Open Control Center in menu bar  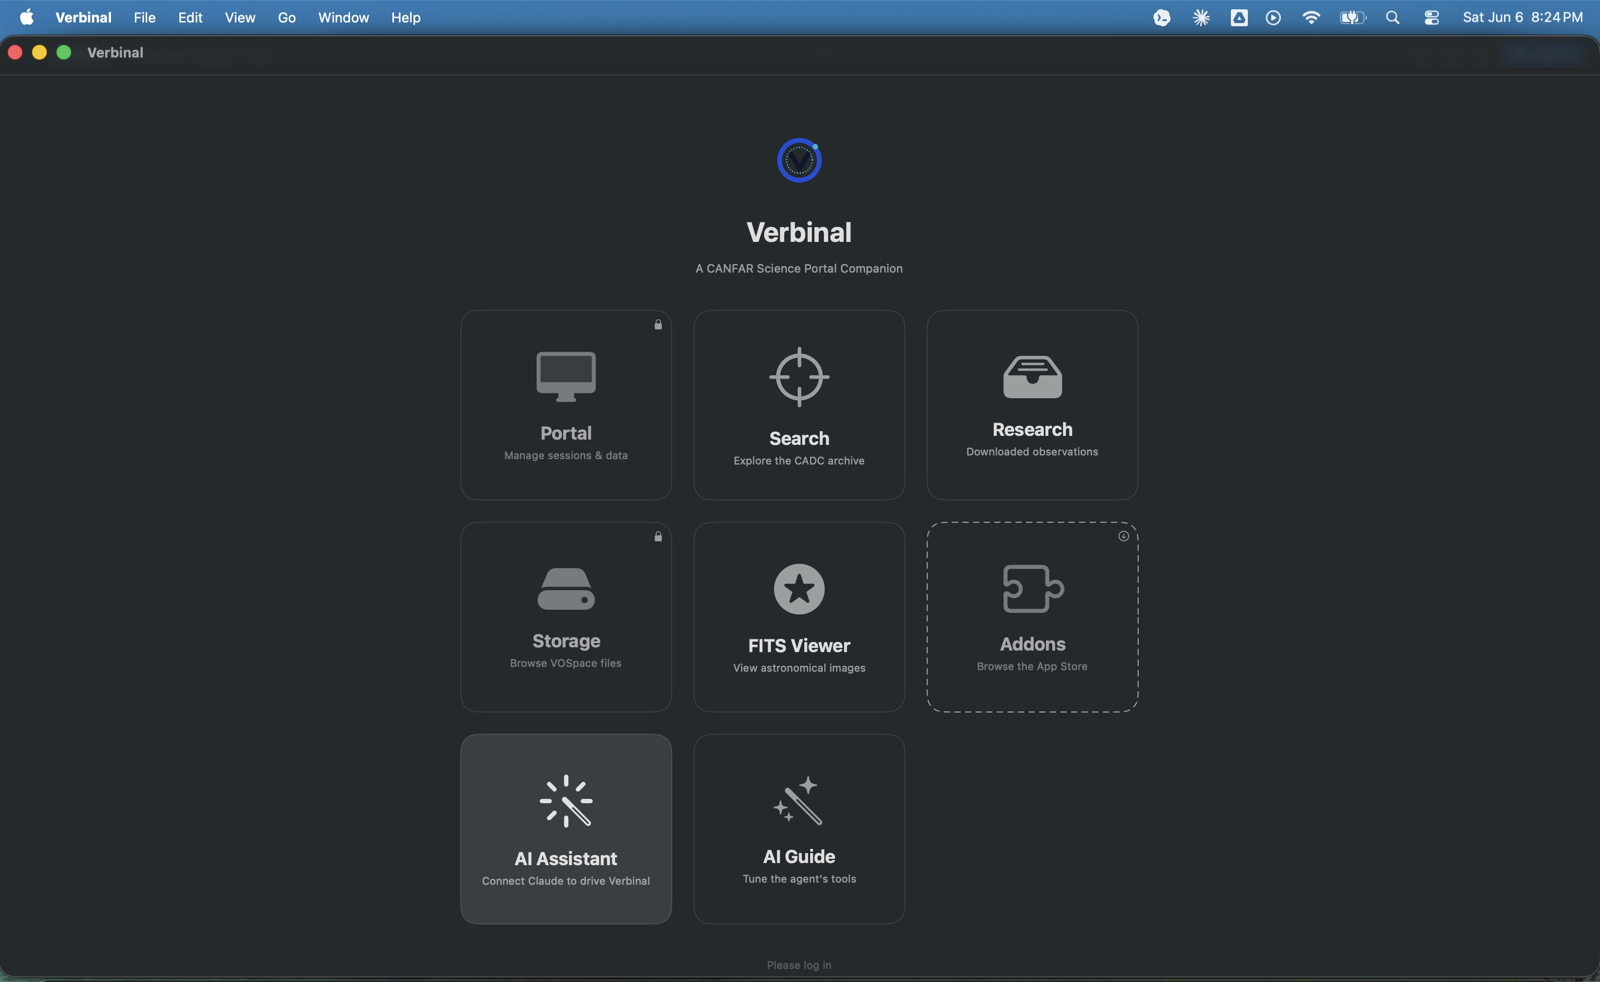(1432, 17)
